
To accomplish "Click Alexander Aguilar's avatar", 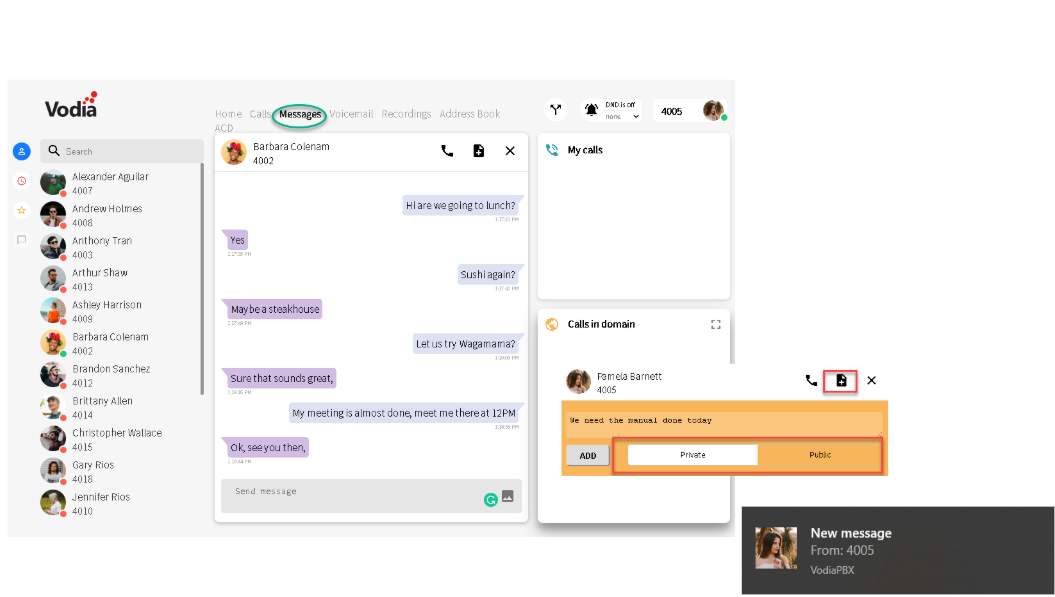I will tap(52, 182).
